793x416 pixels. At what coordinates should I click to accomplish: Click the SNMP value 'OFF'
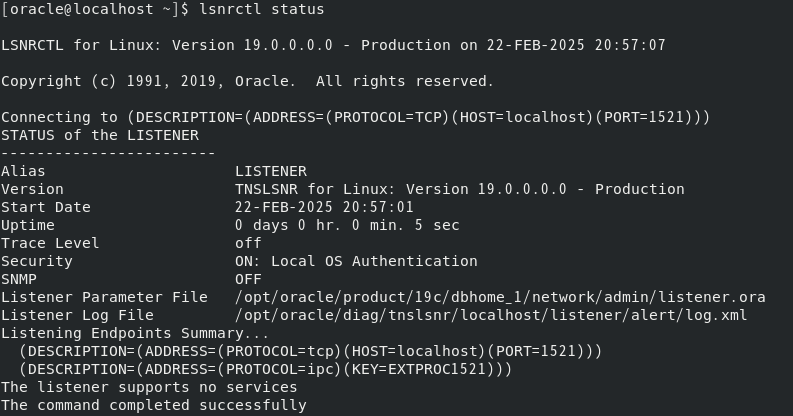click(x=248, y=279)
